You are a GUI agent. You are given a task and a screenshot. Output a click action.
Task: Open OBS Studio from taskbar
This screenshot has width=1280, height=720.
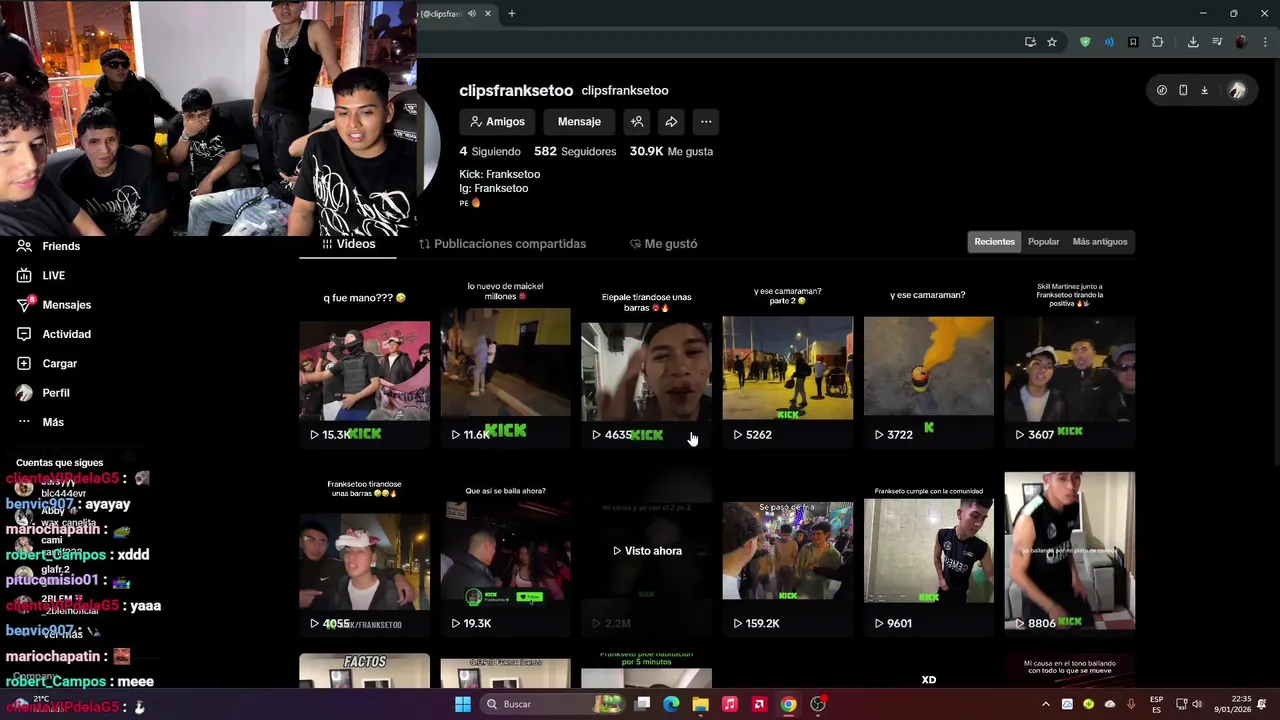pyautogui.click(x=818, y=704)
